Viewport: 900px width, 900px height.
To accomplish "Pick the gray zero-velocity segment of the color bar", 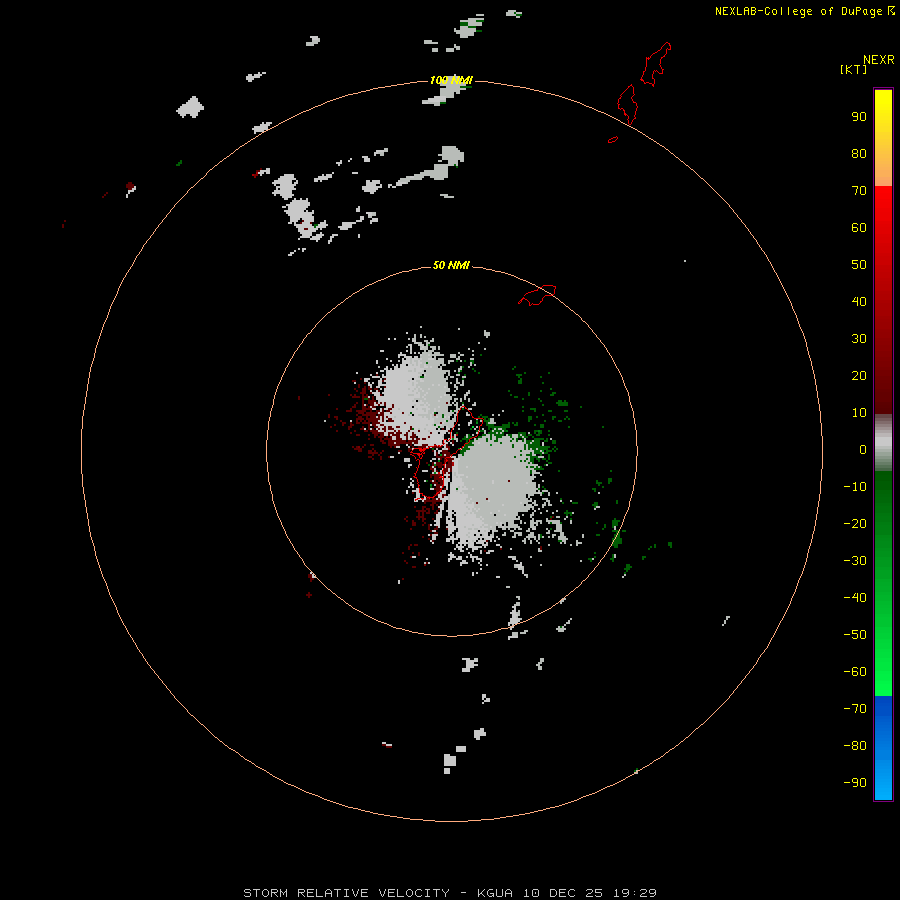I will pos(883,443).
